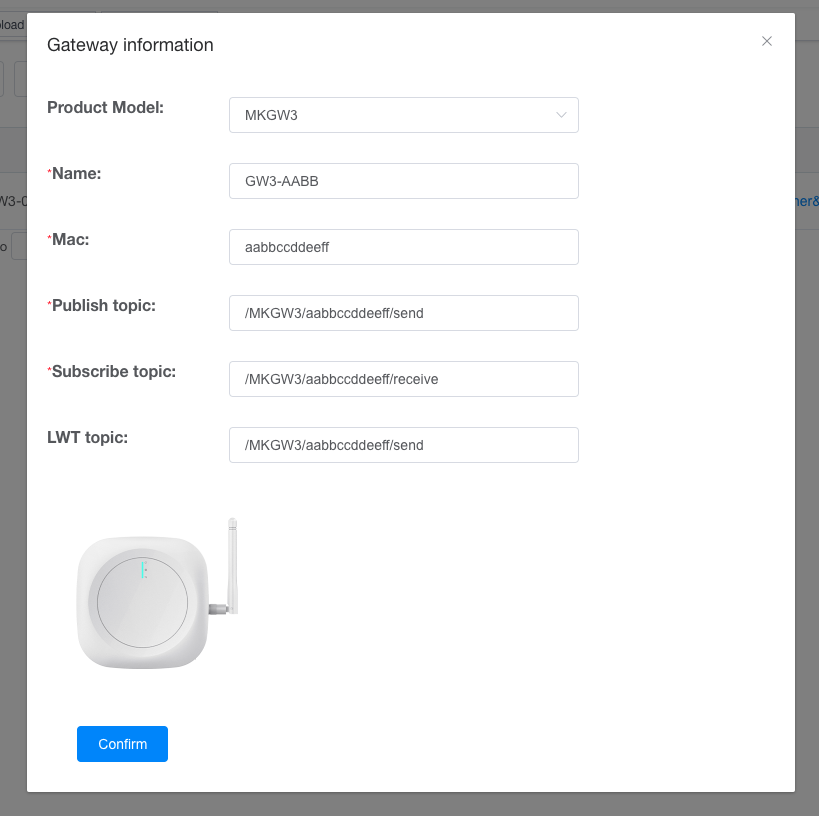Open the Product Model dropdown

[x=403, y=115]
